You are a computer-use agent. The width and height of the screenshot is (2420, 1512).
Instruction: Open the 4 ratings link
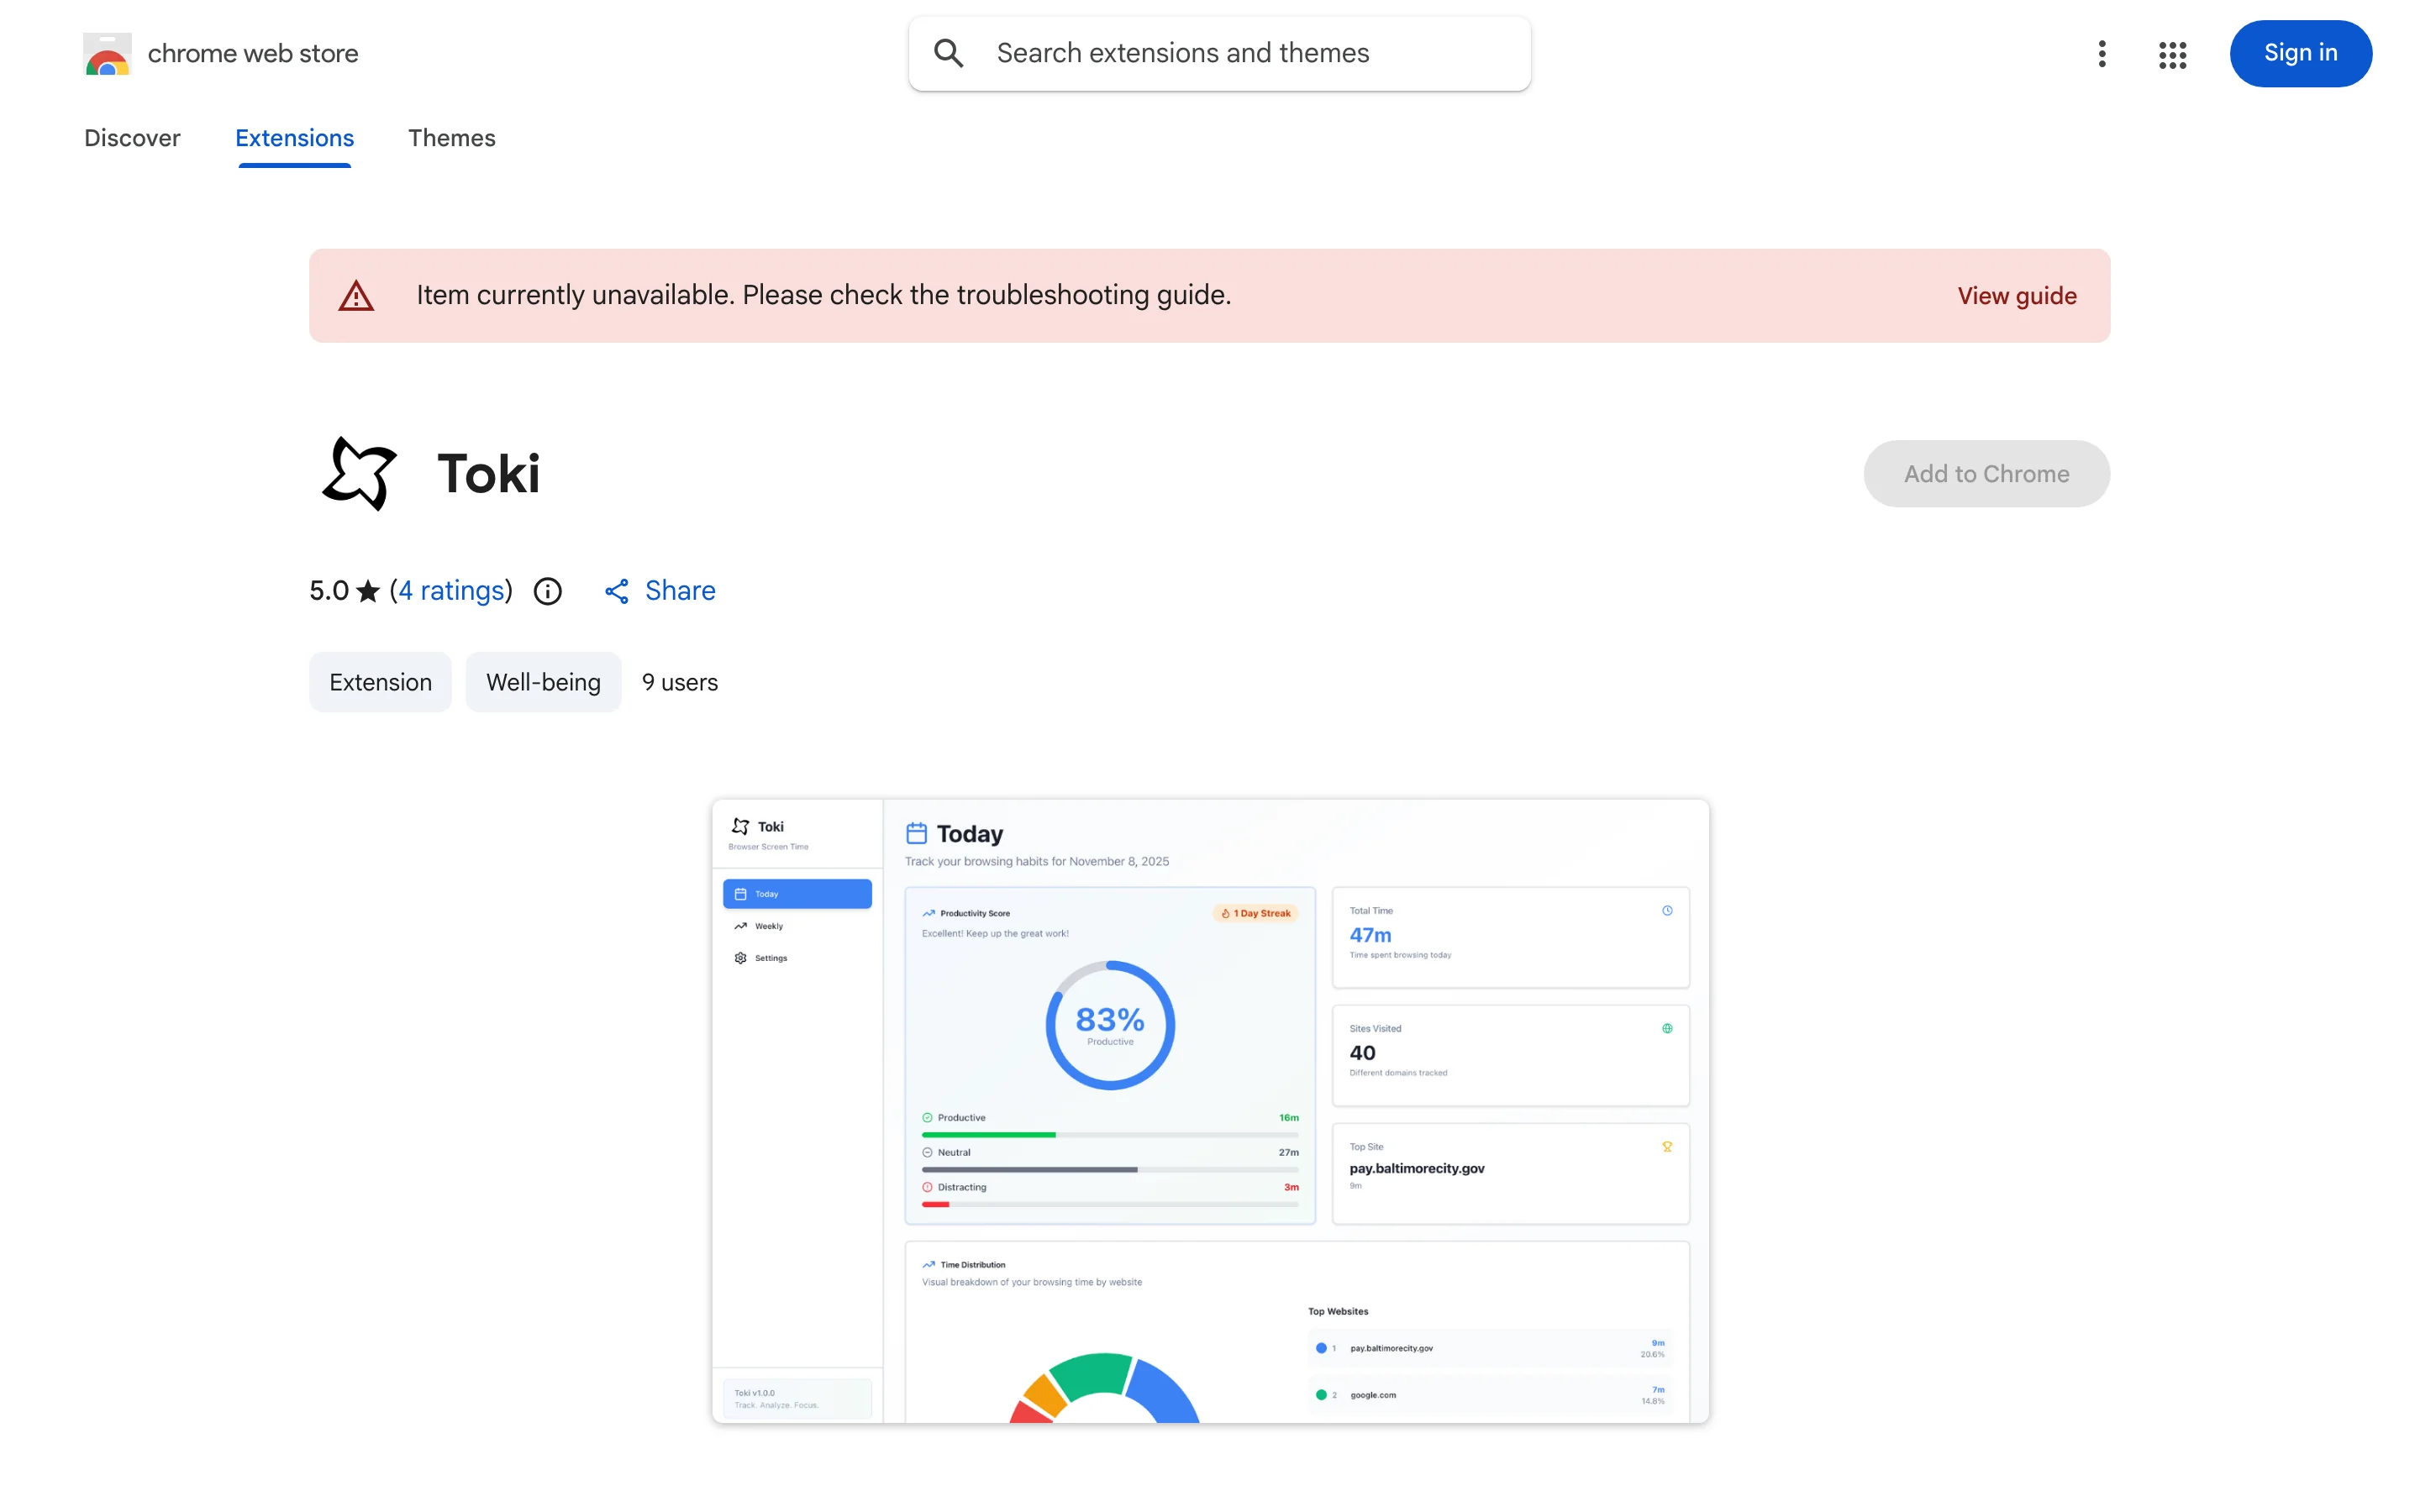point(451,591)
